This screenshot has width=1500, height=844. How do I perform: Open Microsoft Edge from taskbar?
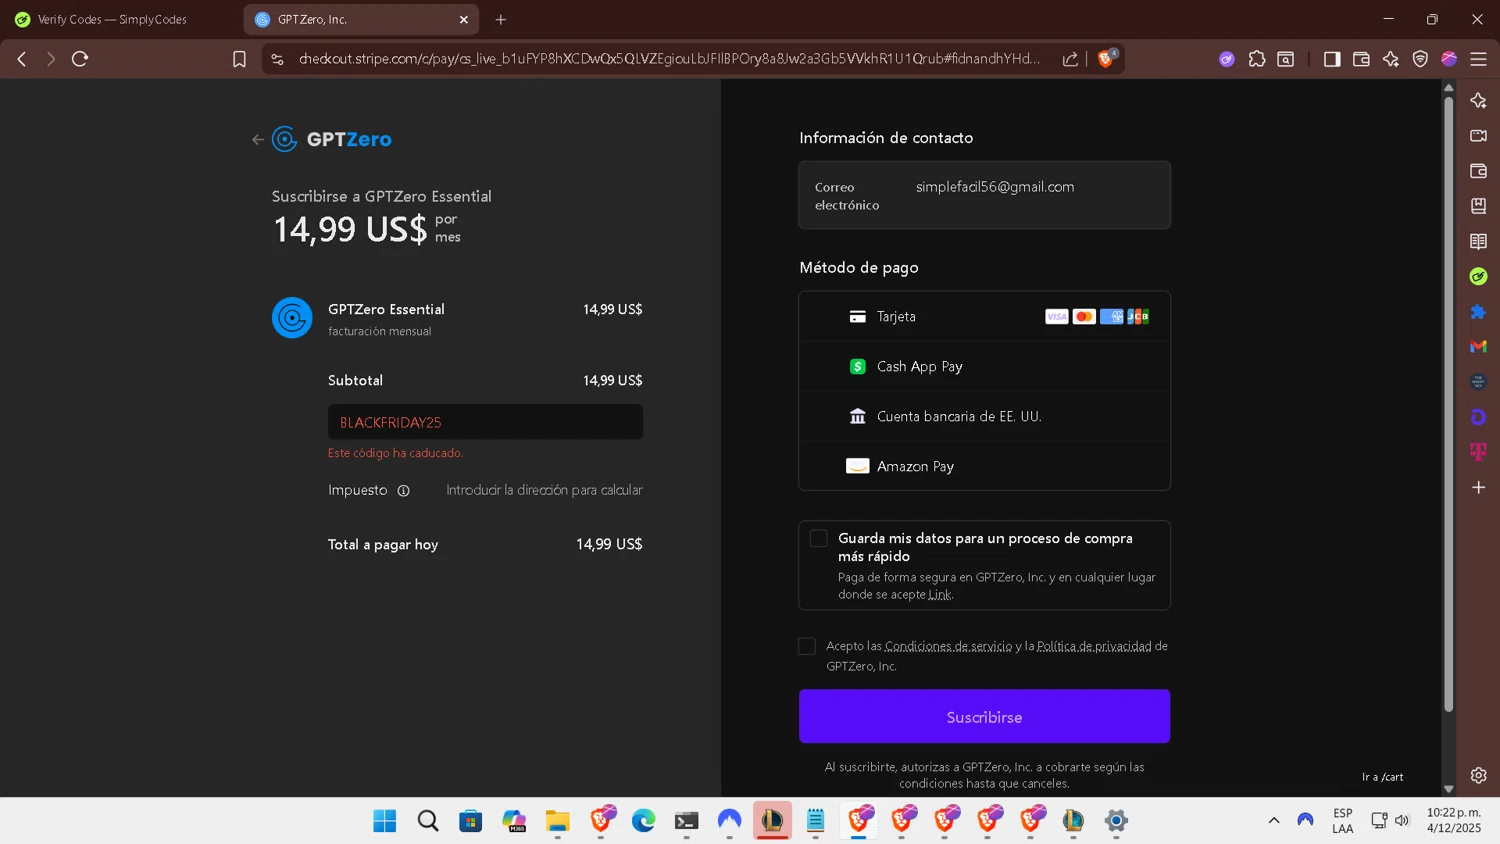click(643, 821)
